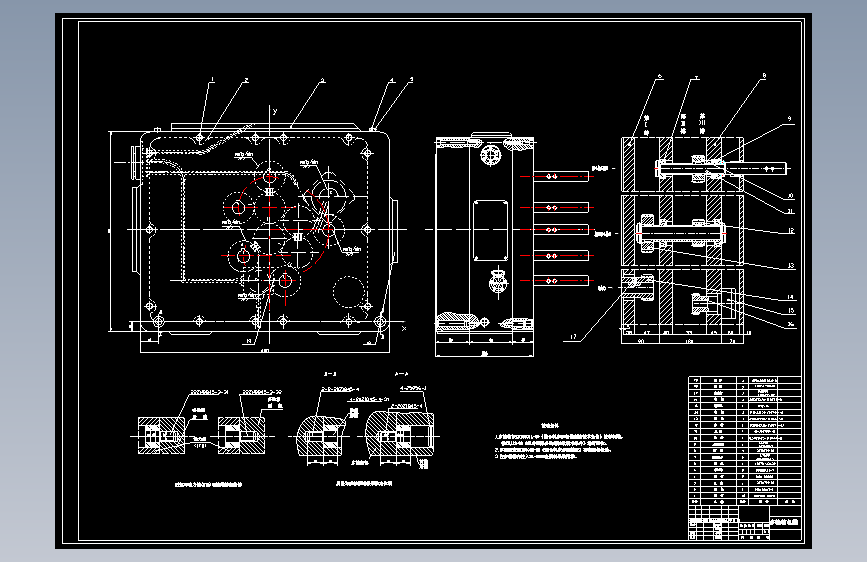Click balloon number 17 at lower-left leader line
This screenshot has height=562, width=867.
(573, 336)
